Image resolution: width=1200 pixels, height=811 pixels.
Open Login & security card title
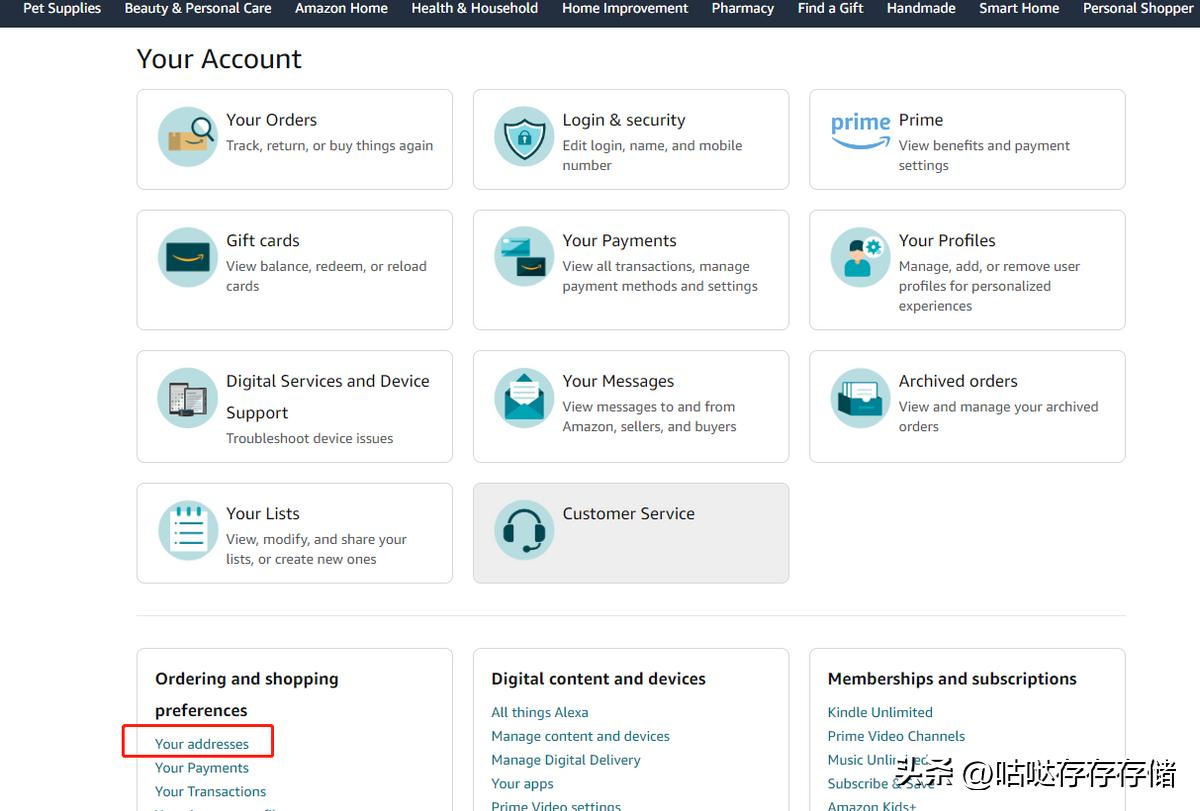click(x=624, y=120)
